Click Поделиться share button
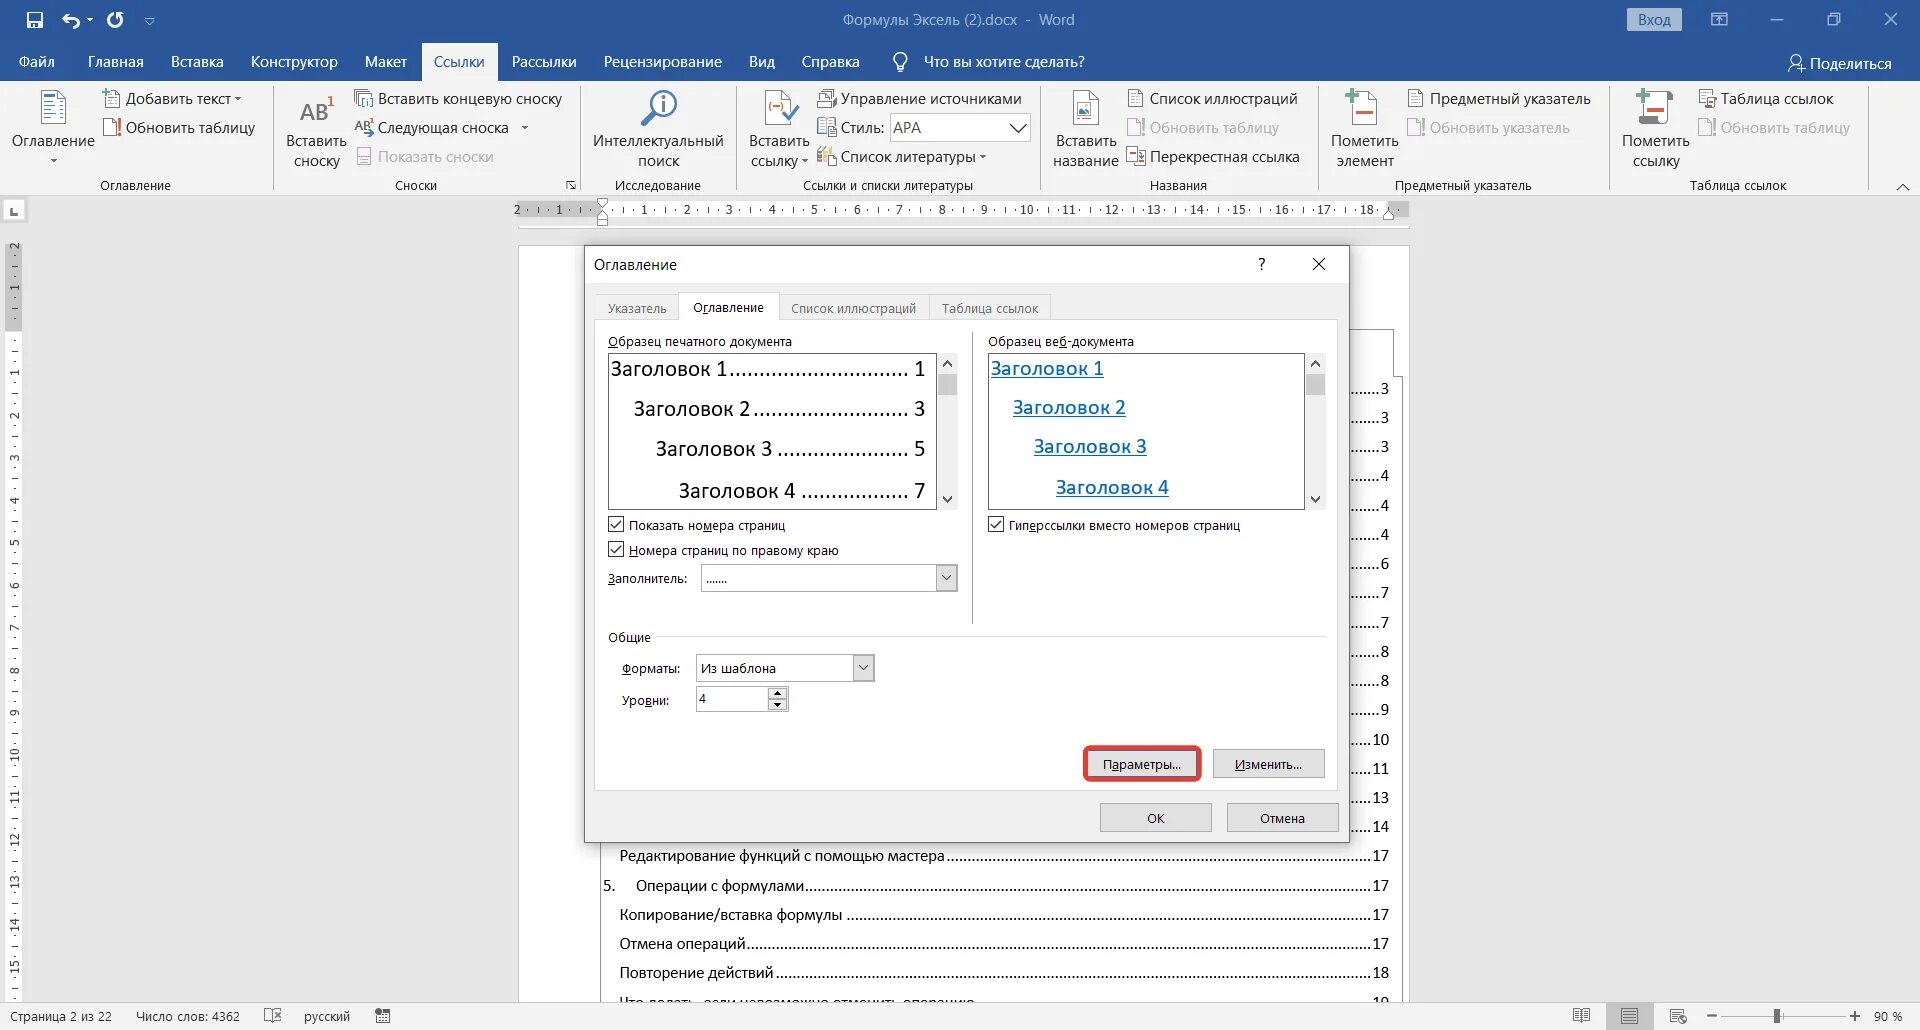Screen dimensions: 1920x1030 tap(1839, 63)
